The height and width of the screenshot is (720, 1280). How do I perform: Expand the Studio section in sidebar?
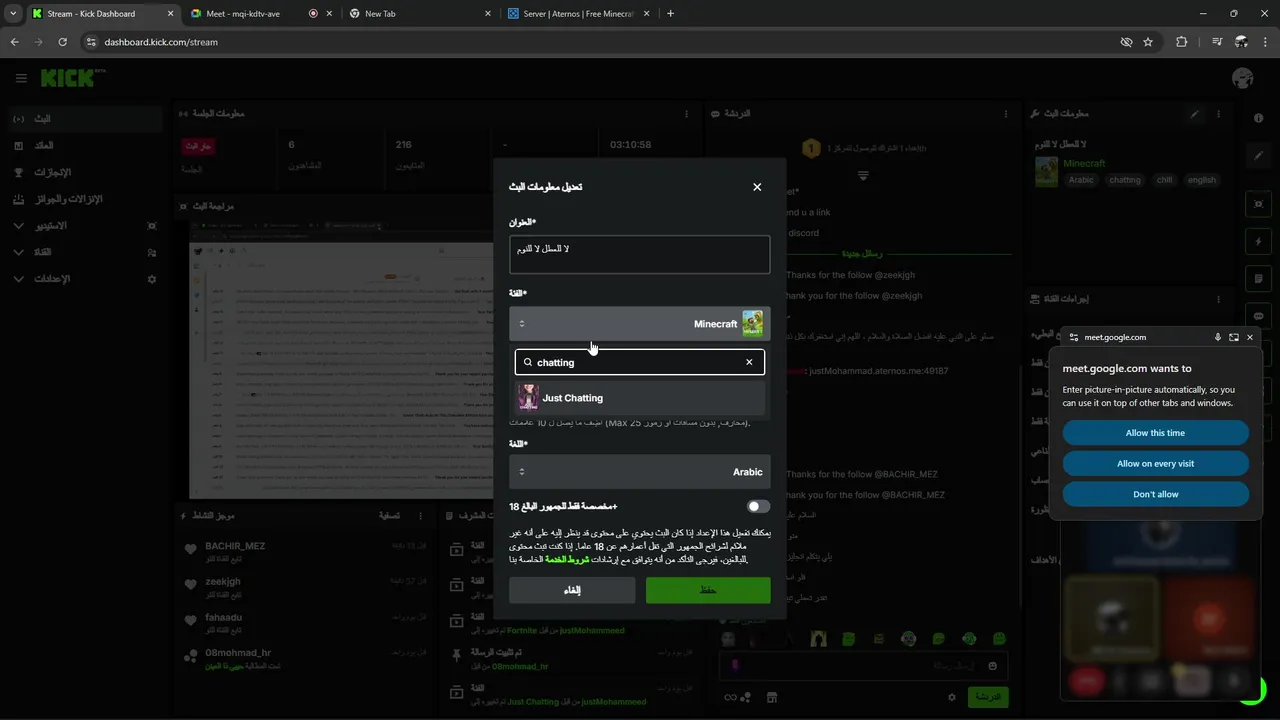[x=85, y=226]
